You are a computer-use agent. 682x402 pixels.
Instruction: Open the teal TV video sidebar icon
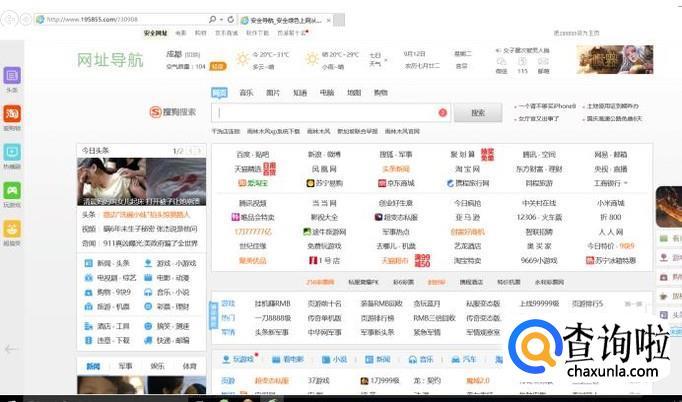[12, 152]
